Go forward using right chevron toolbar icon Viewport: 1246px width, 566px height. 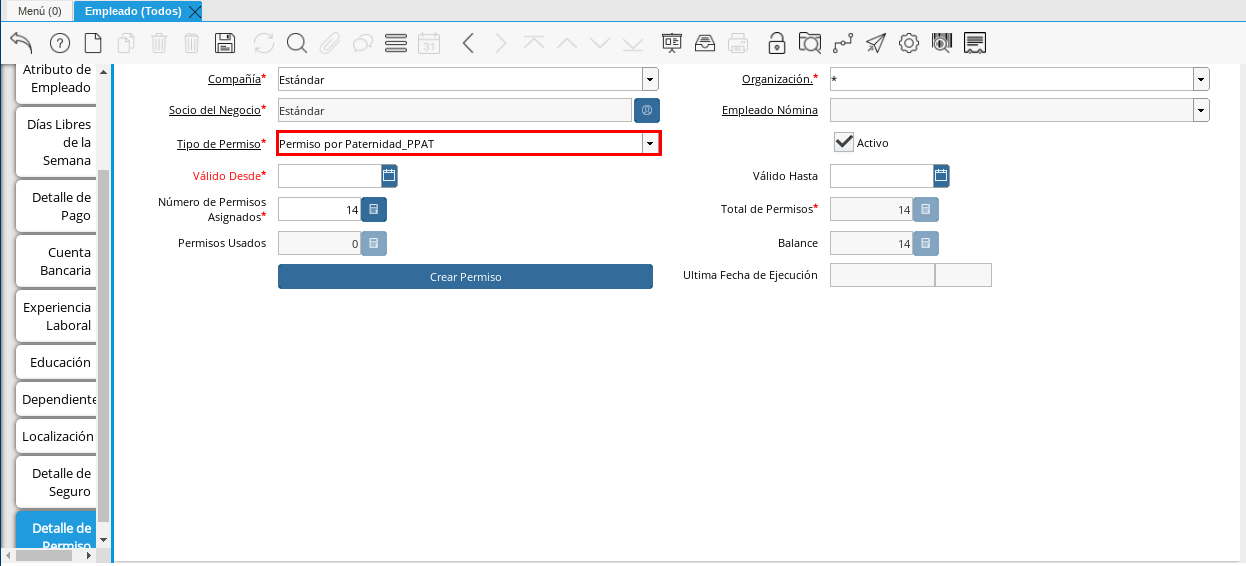pyautogui.click(x=500, y=43)
